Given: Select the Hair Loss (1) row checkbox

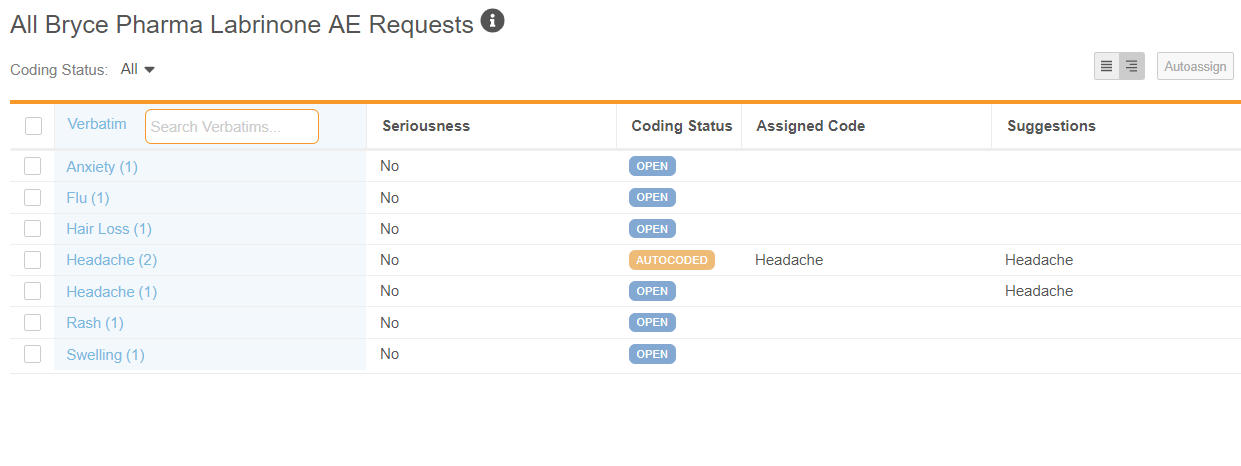Looking at the screenshot, I should [x=33, y=229].
